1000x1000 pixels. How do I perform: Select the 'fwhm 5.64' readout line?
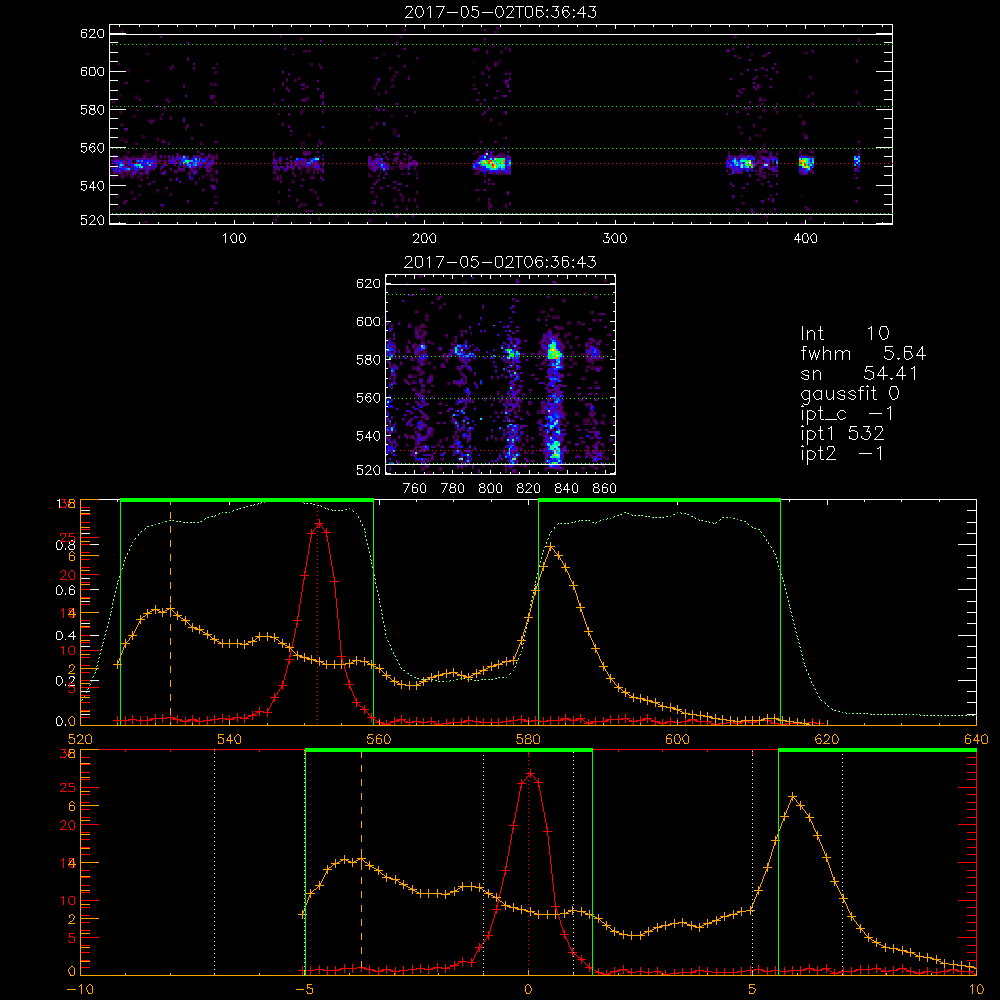pyautogui.click(x=863, y=353)
